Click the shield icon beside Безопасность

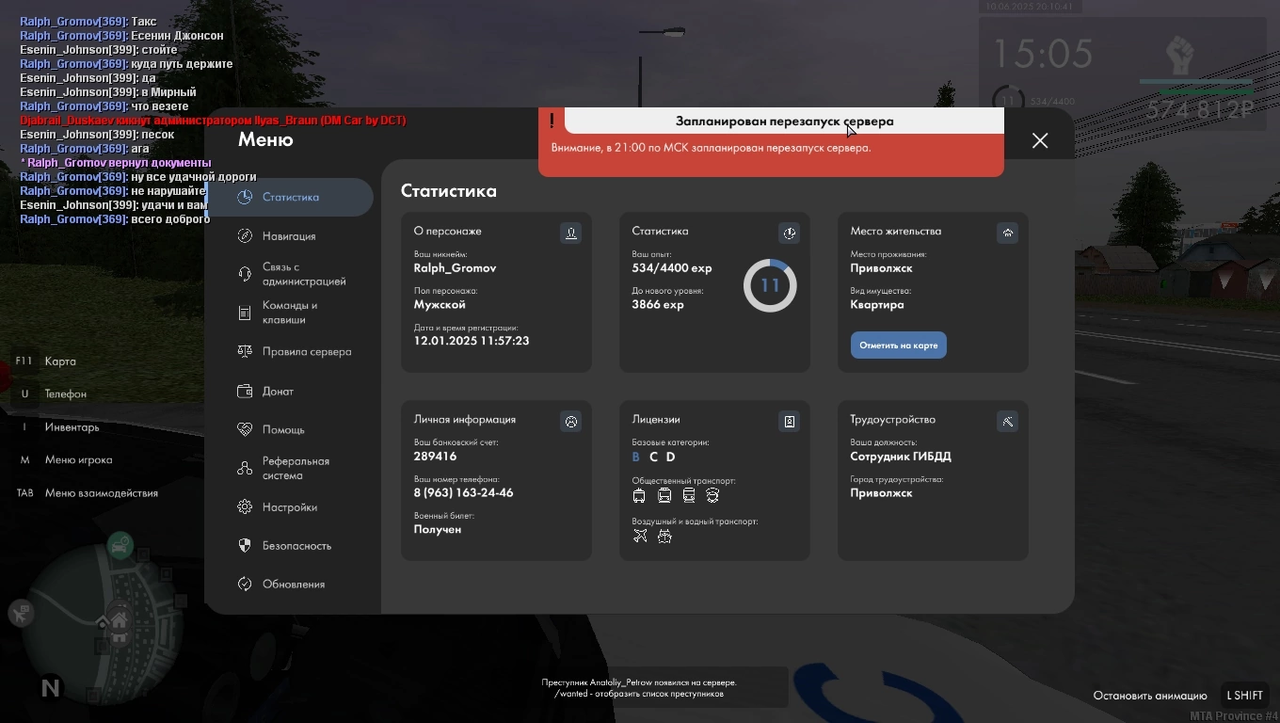tap(244, 546)
